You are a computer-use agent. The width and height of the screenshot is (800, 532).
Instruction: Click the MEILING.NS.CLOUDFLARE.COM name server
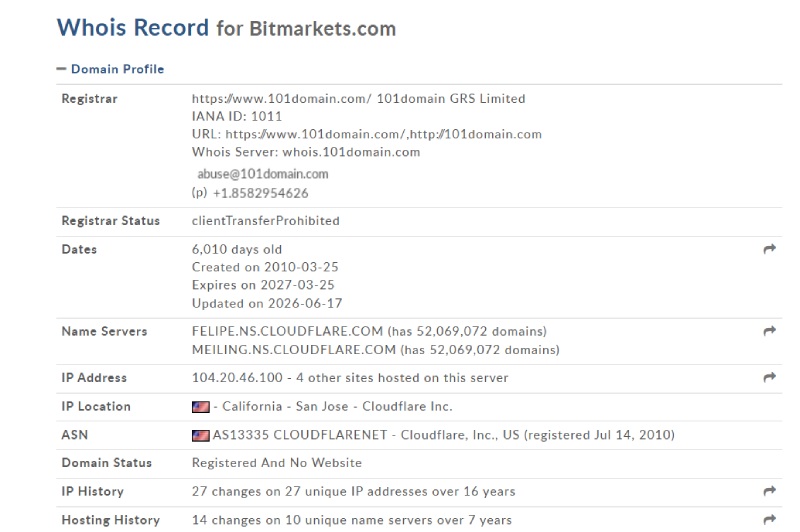coord(293,350)
